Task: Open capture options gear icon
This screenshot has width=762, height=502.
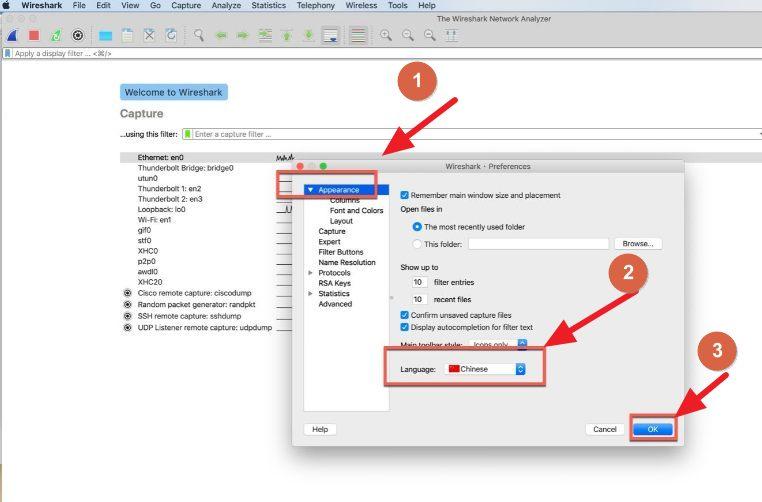Action: [78, 35]
